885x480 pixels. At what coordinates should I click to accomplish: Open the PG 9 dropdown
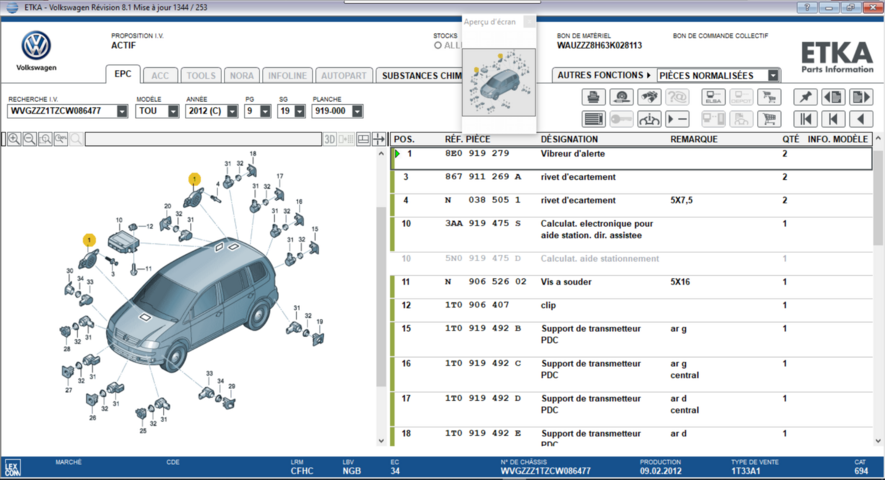click(265, 111)
